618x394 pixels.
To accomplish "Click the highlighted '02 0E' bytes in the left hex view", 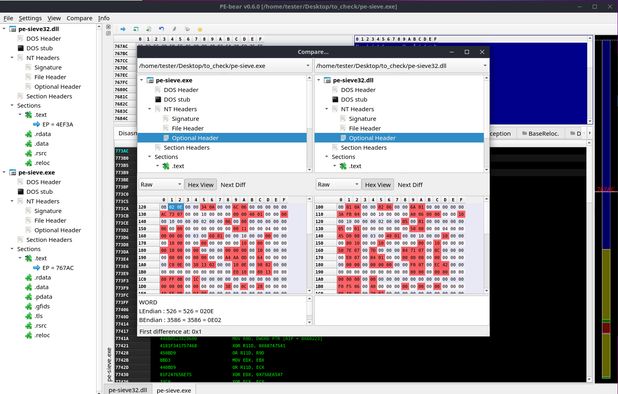I will click(x=176, y=207).
